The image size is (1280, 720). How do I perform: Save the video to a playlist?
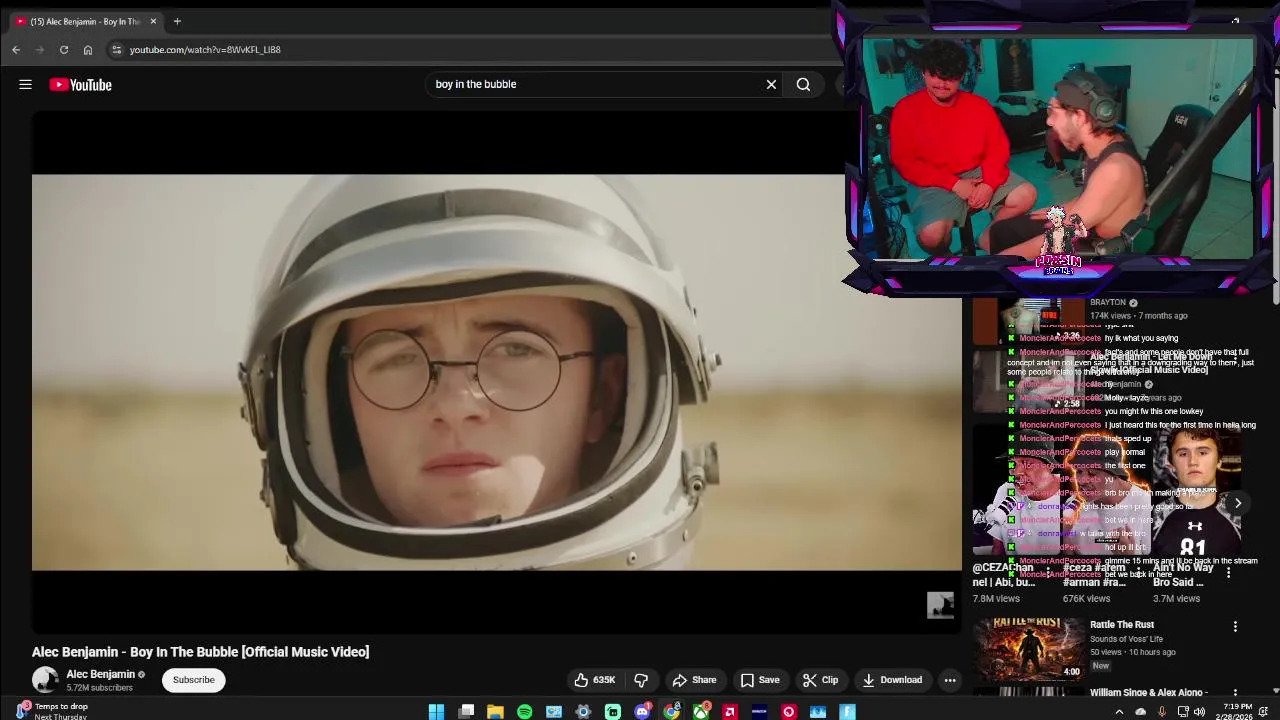point(759,680)
